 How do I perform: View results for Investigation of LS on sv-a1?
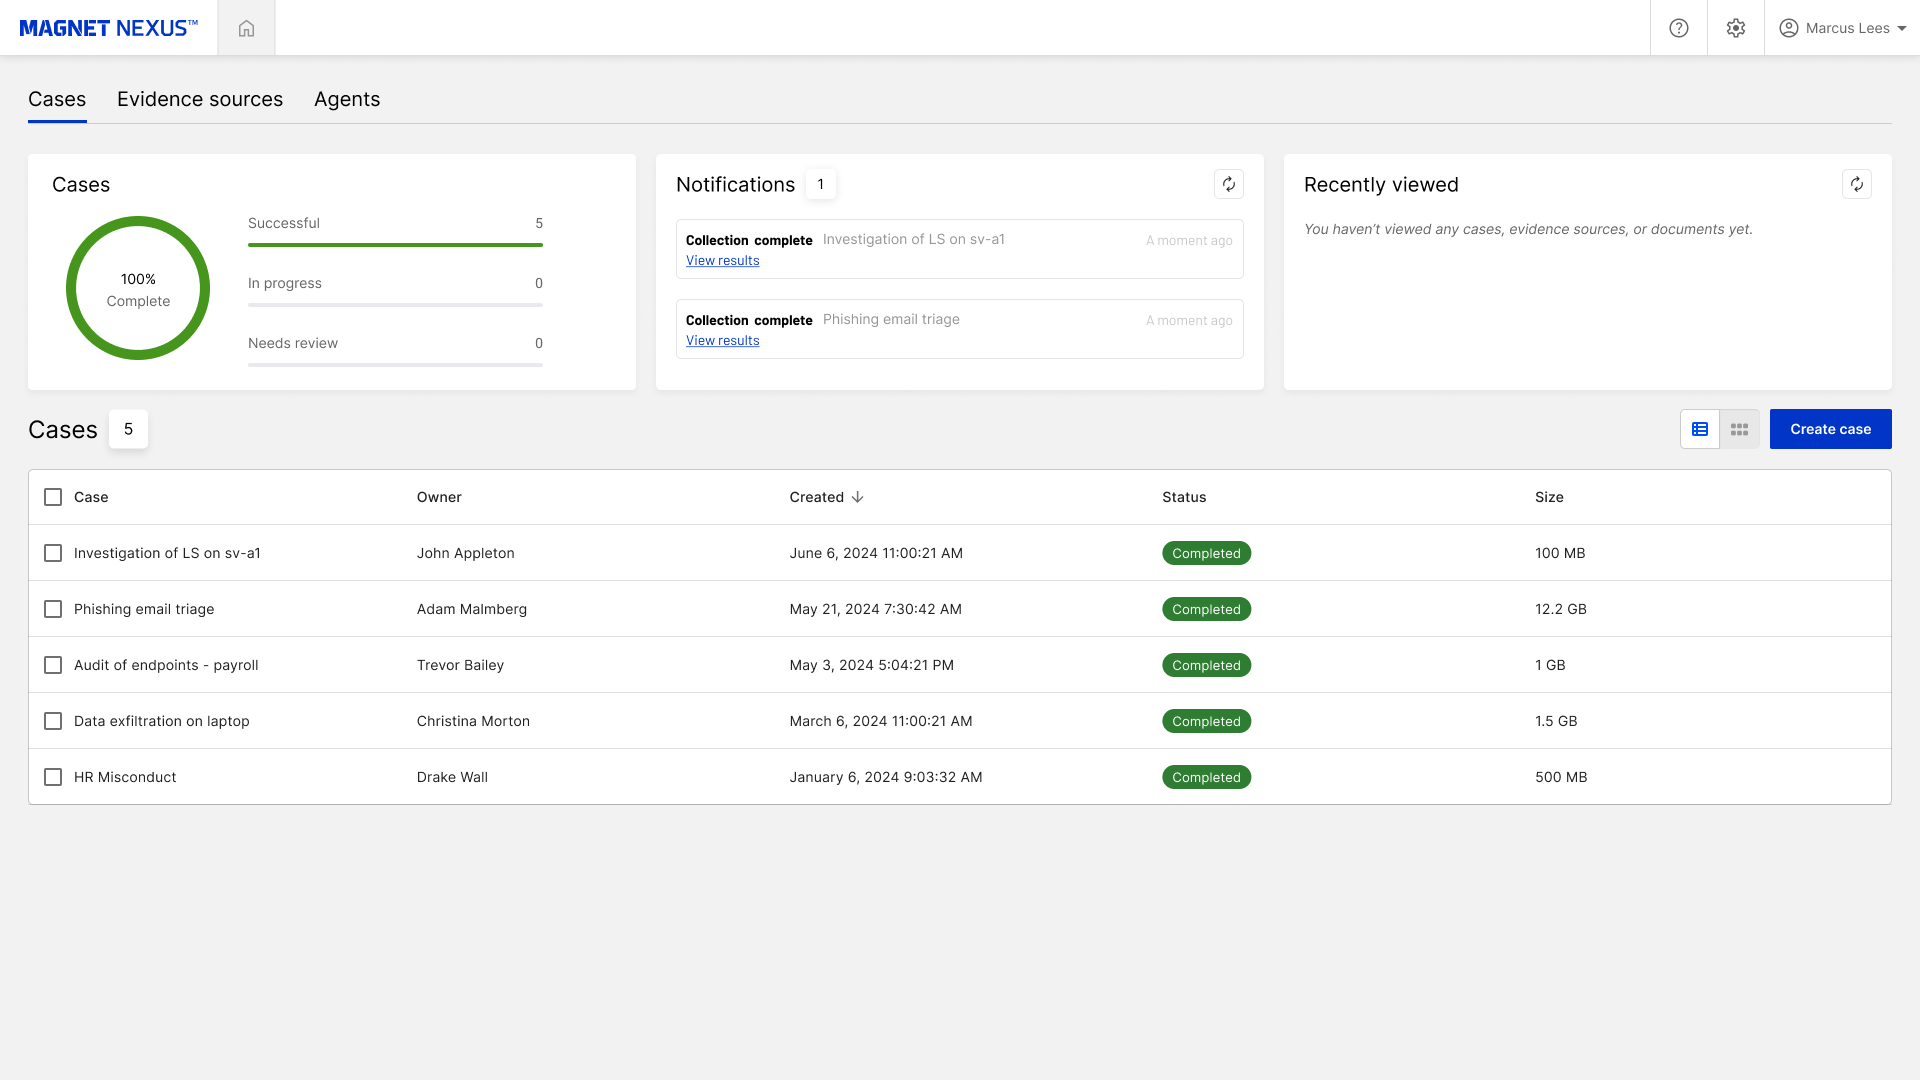722,260
